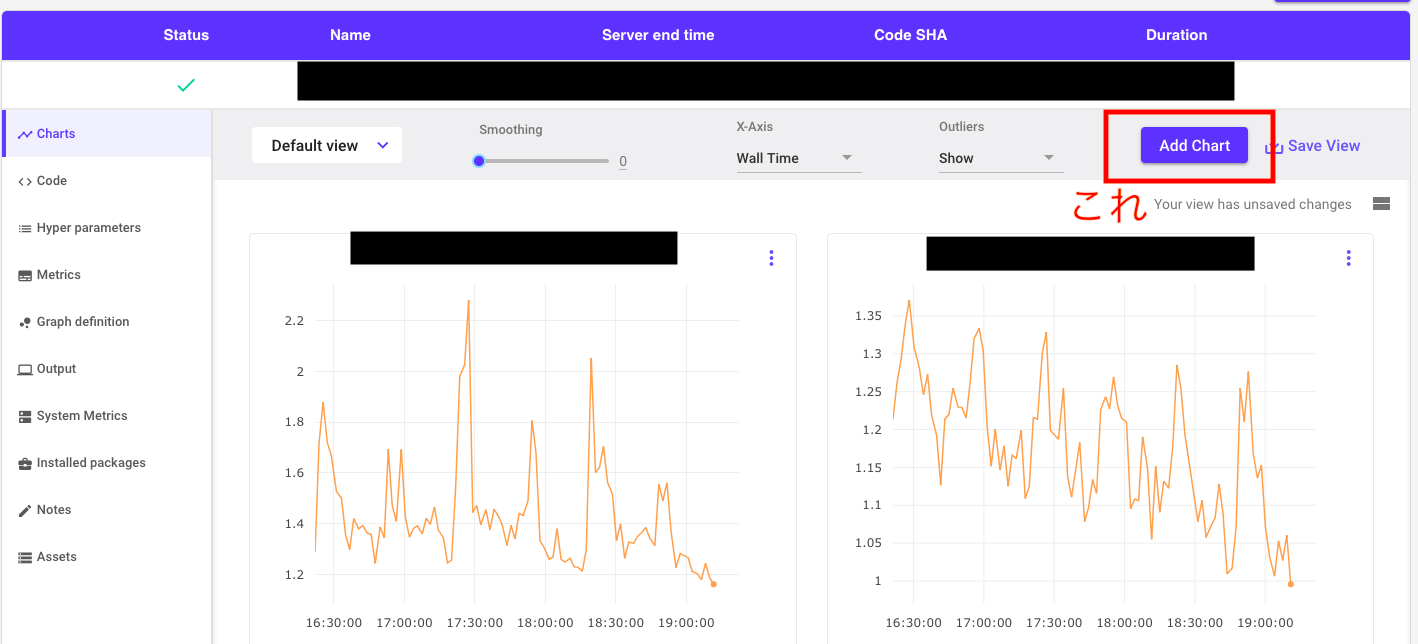Click the smoothing value number field
1418x644 pixels.
[623, 161]
